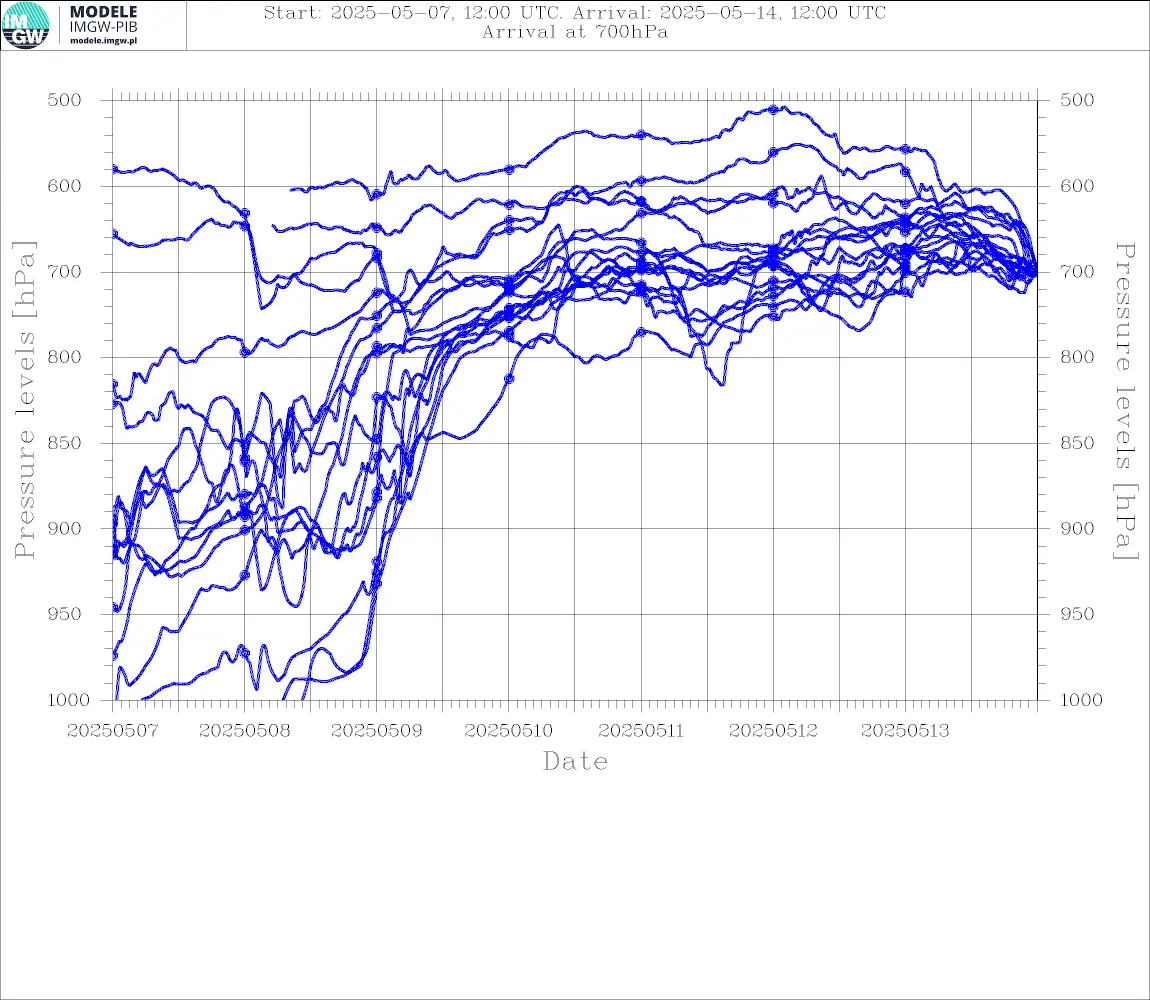Click the left axis 950 label
Viewport: 1150px width, 1000px height.
(65, 613)
